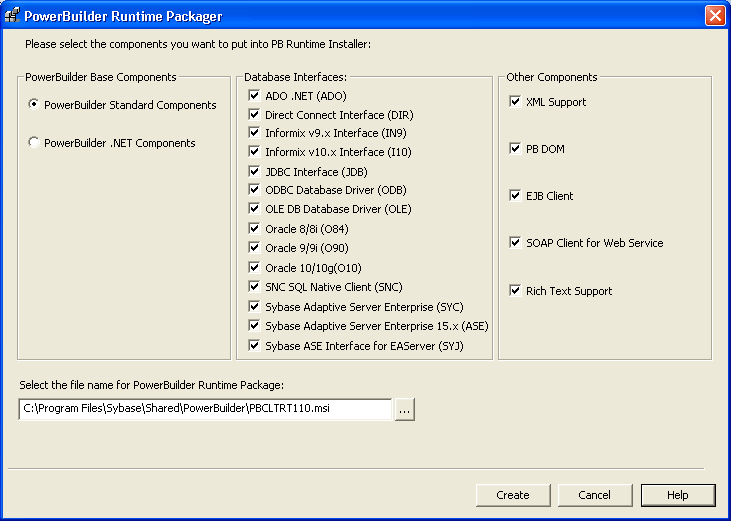The width and height of the screenshot is (731, 521).
Task: Click the runtime package file name field
Action: point(205,409)
